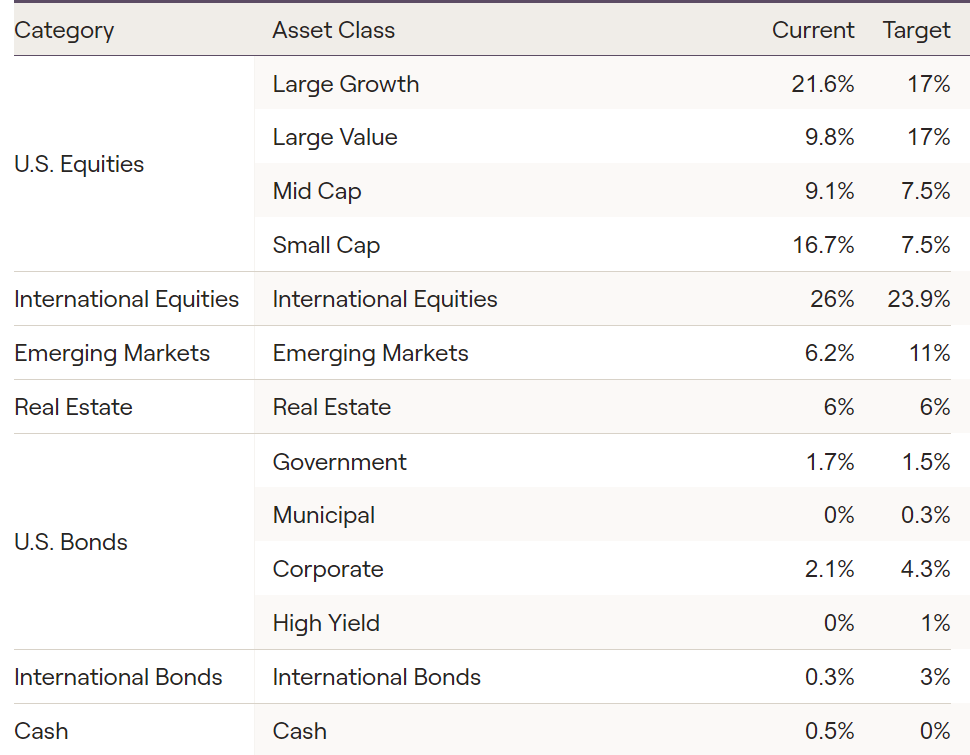This screenshot has width=970, height=755.
Task: Click the Mid Cap row label
Action: click(317, 191)
